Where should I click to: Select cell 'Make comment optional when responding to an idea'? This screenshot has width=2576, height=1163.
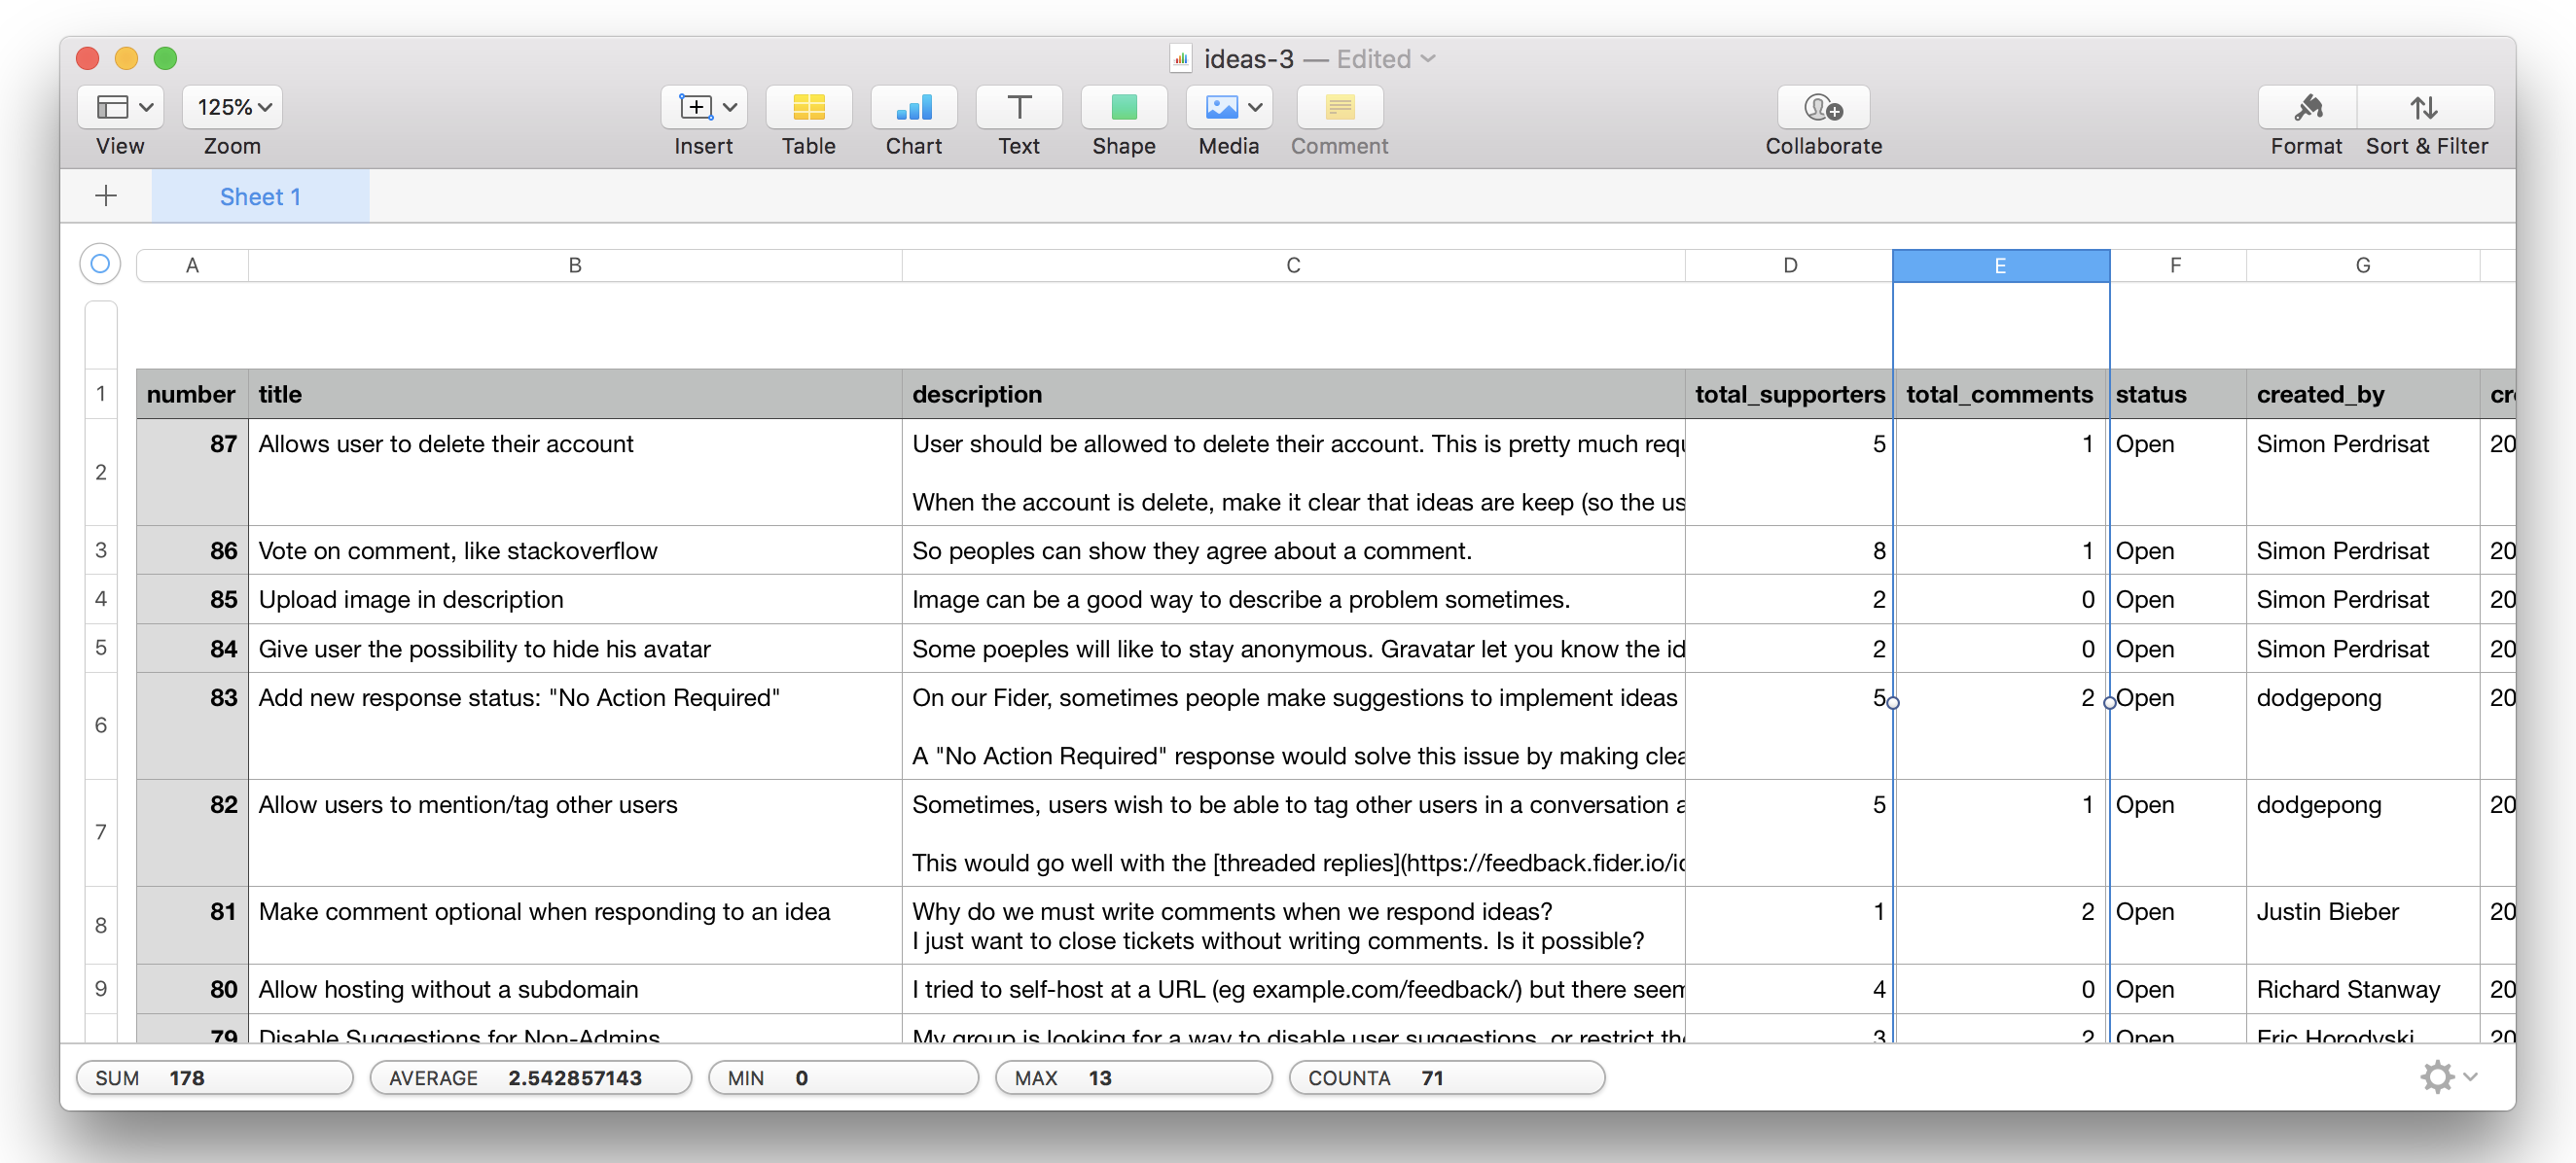click(x=574, y=925)
